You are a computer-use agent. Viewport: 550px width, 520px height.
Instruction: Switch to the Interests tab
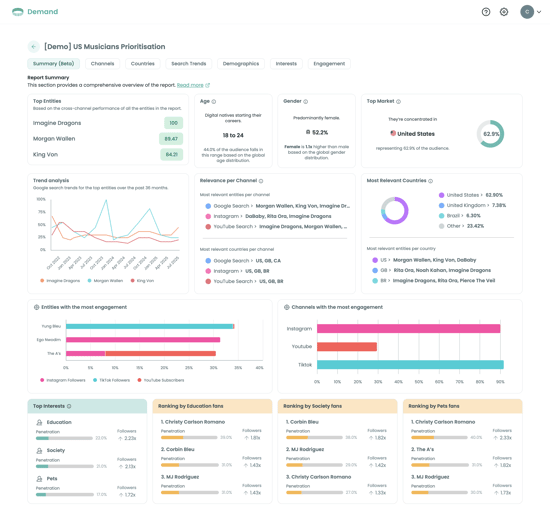286,64
